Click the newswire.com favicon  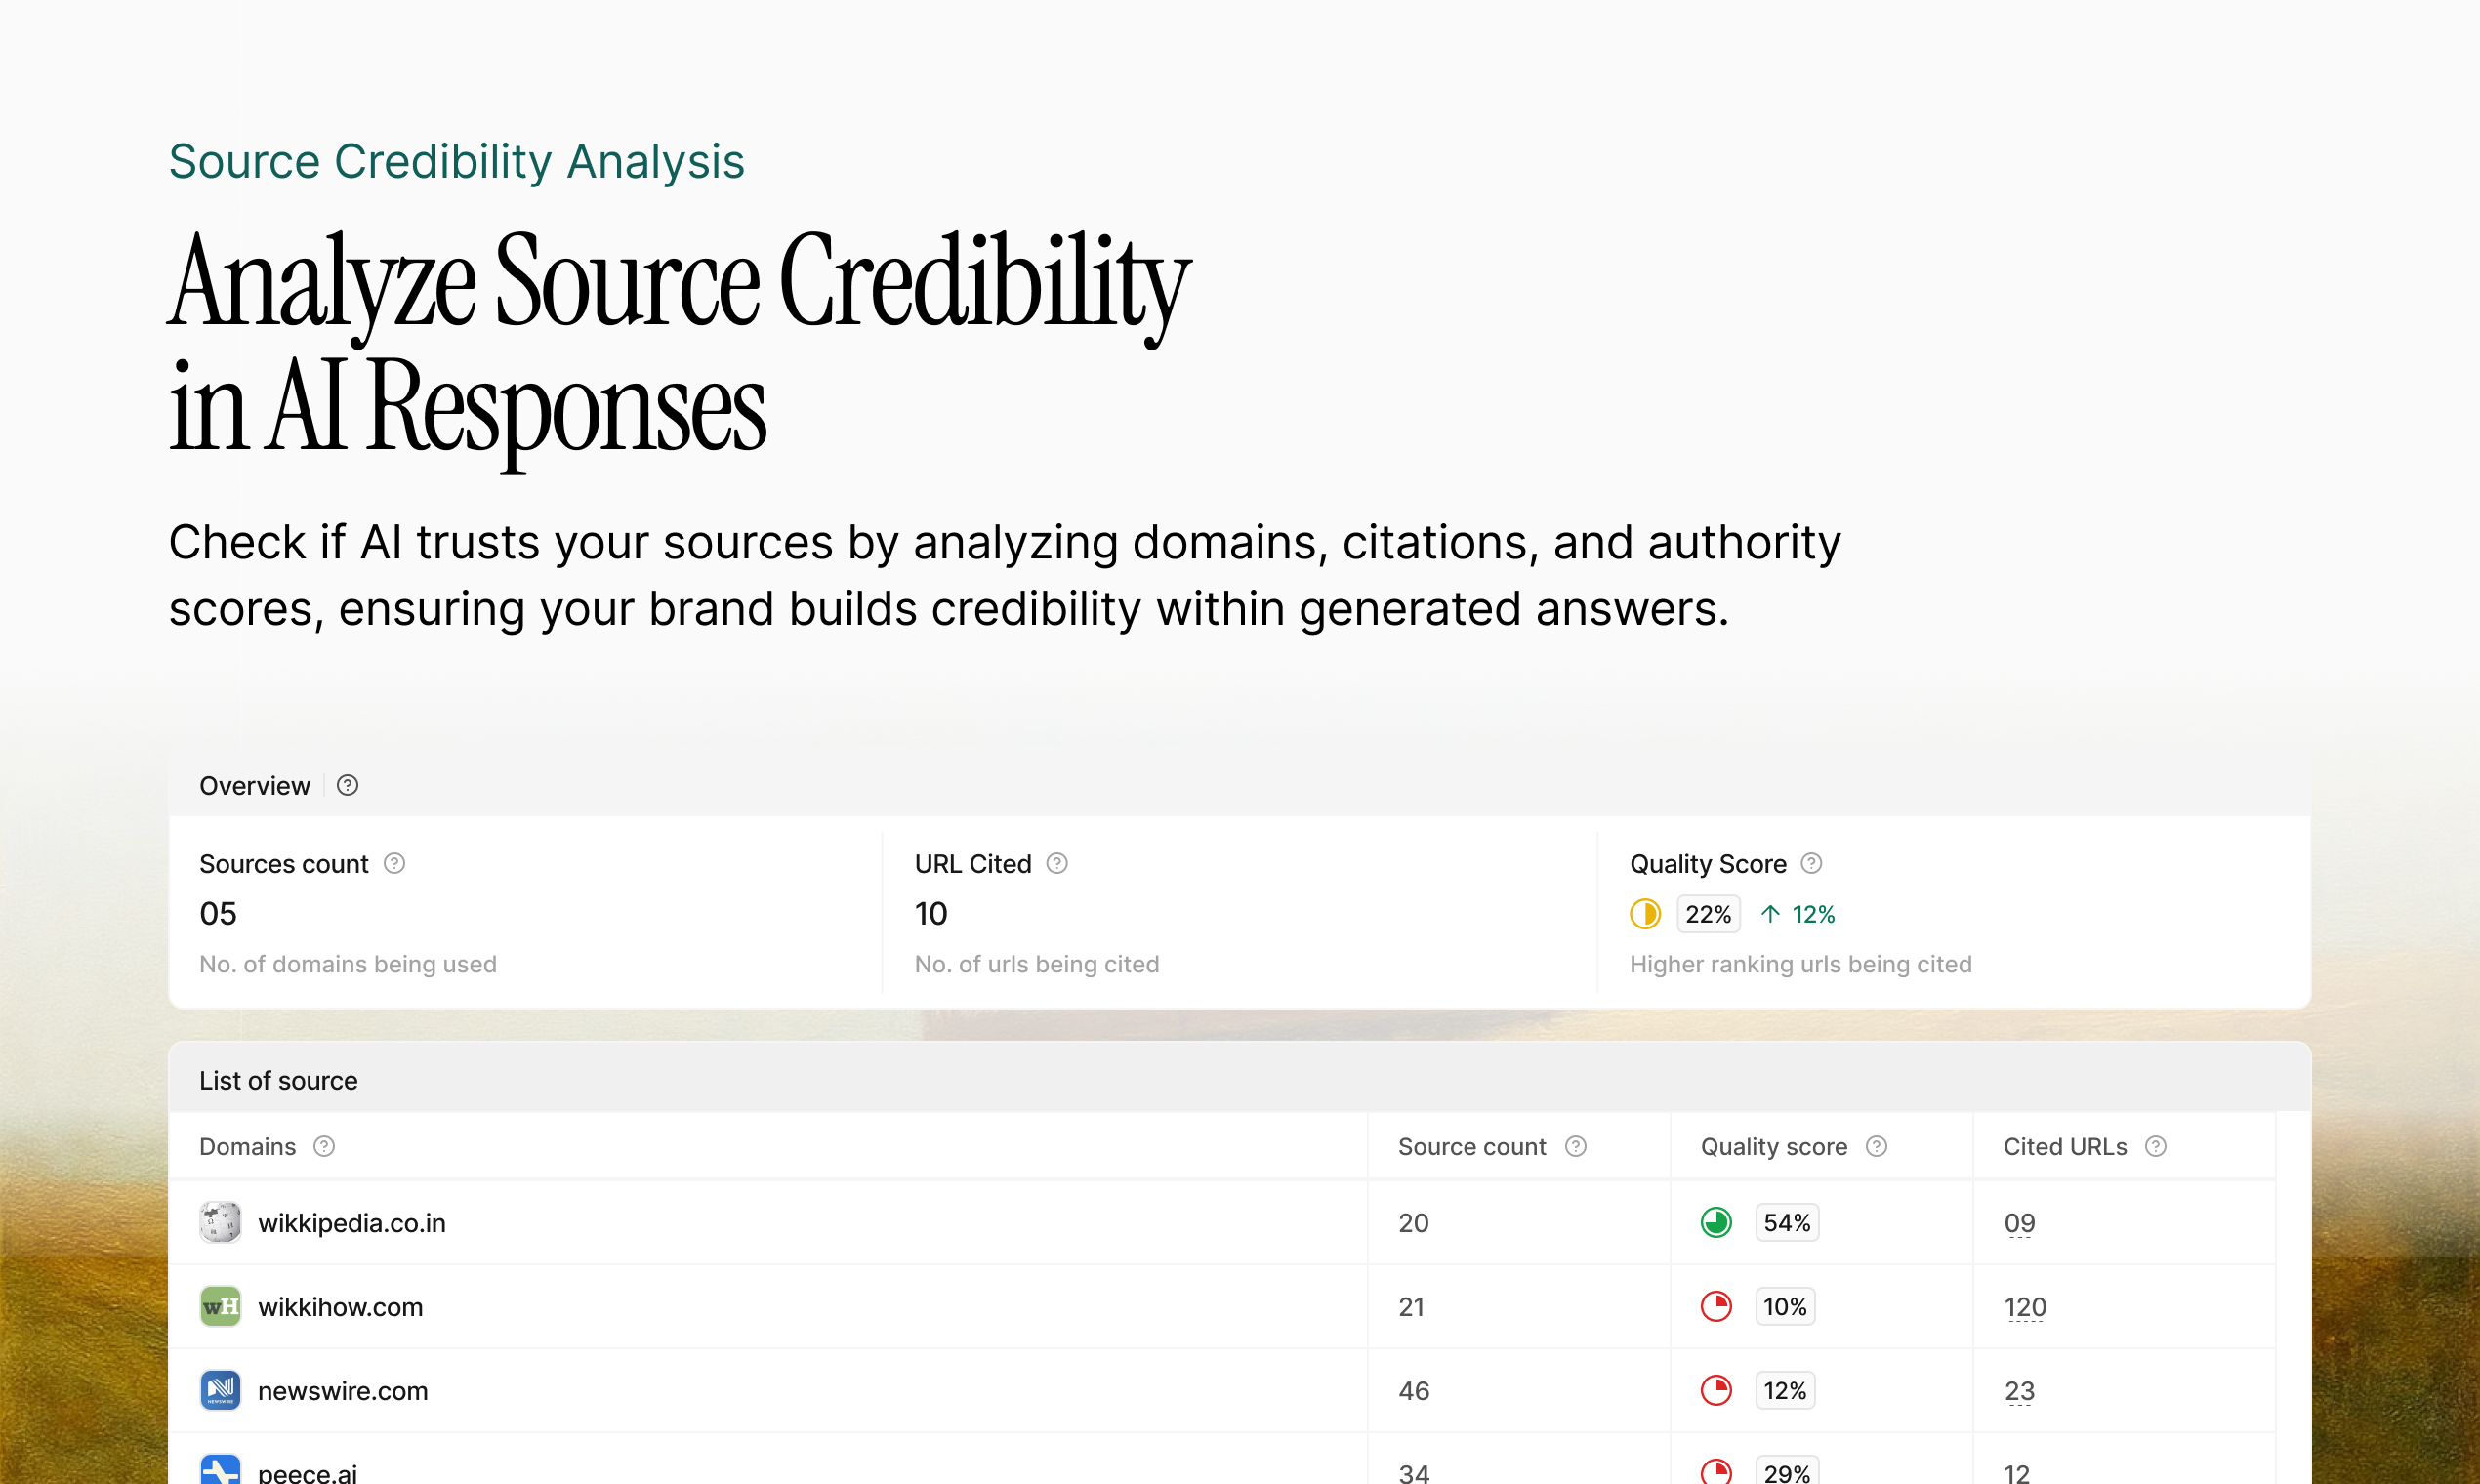point(220,1390)
